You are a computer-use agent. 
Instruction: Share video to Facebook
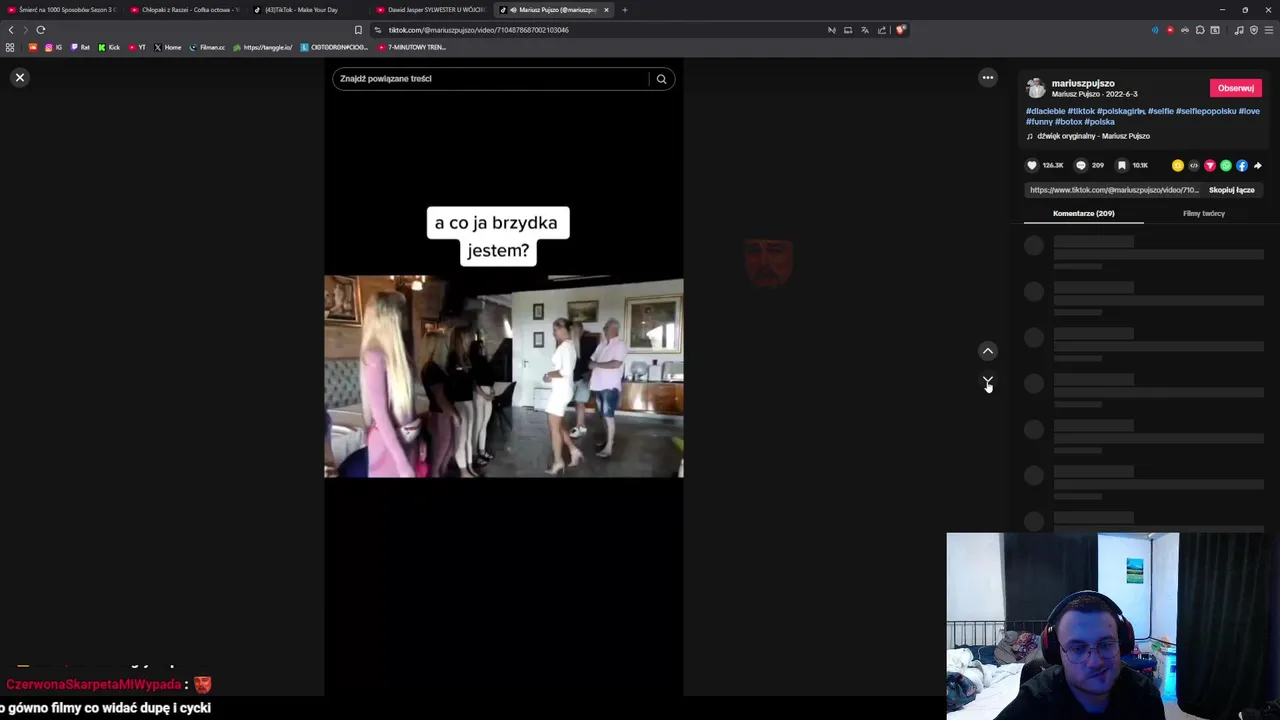[1242, 166]
